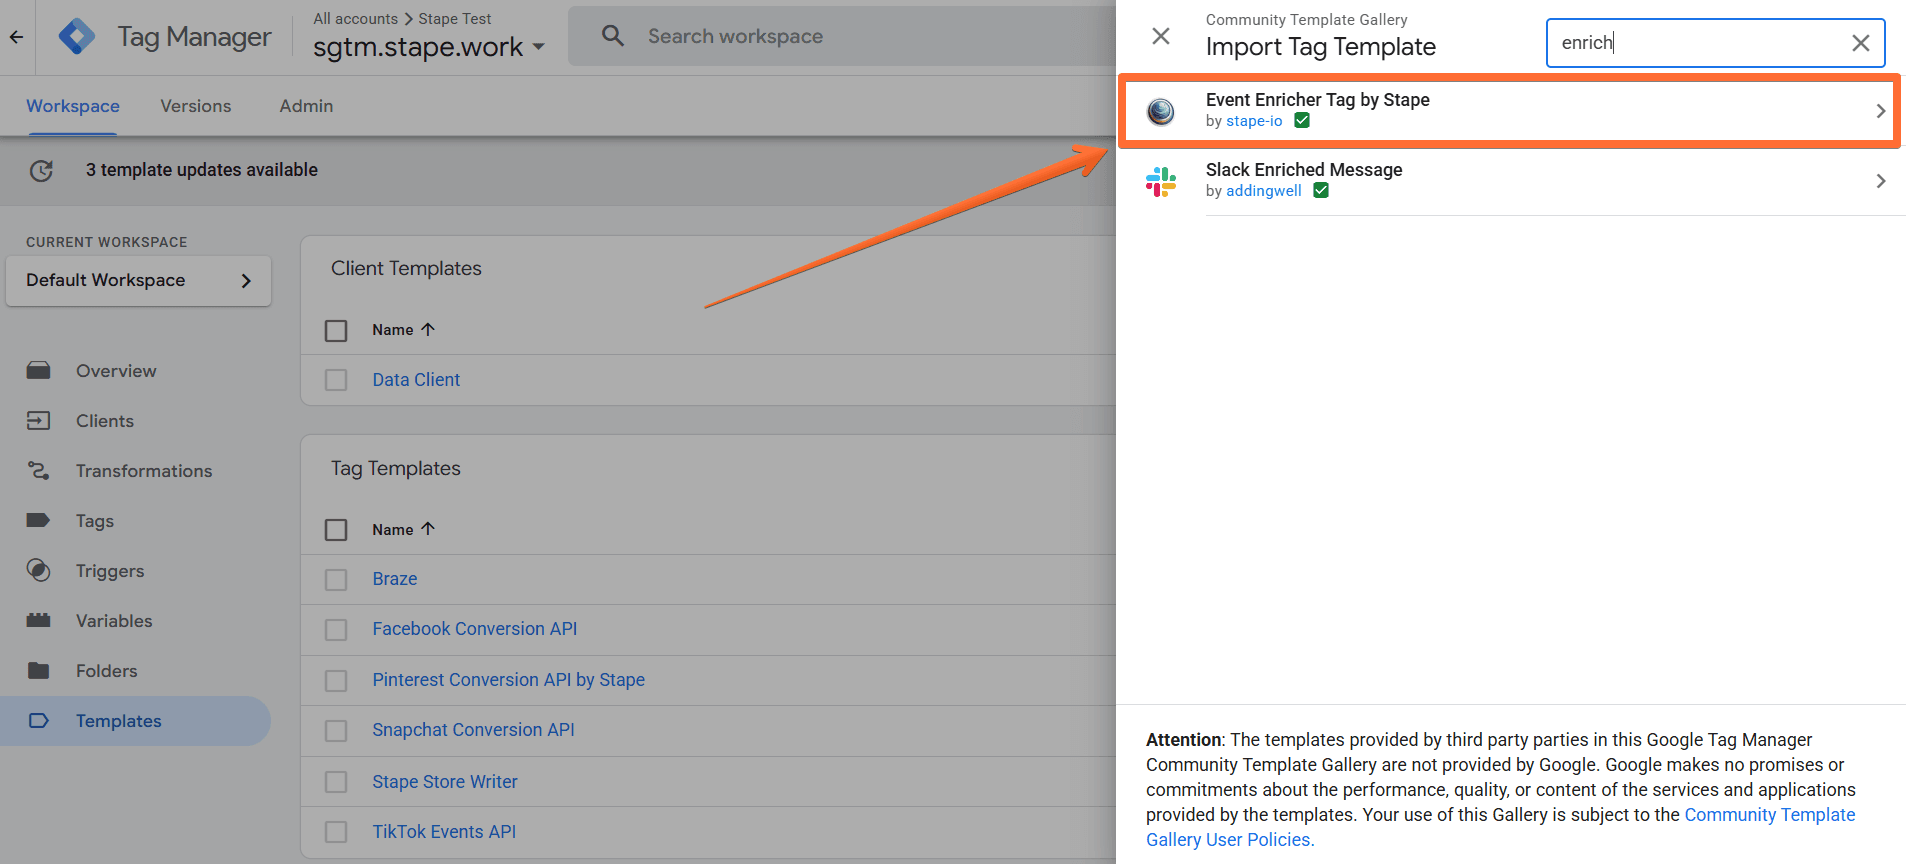This screenshot has width=1906, height=864.
Task: Open Facebook Conversion API template
Action: [x=475, y=629]
